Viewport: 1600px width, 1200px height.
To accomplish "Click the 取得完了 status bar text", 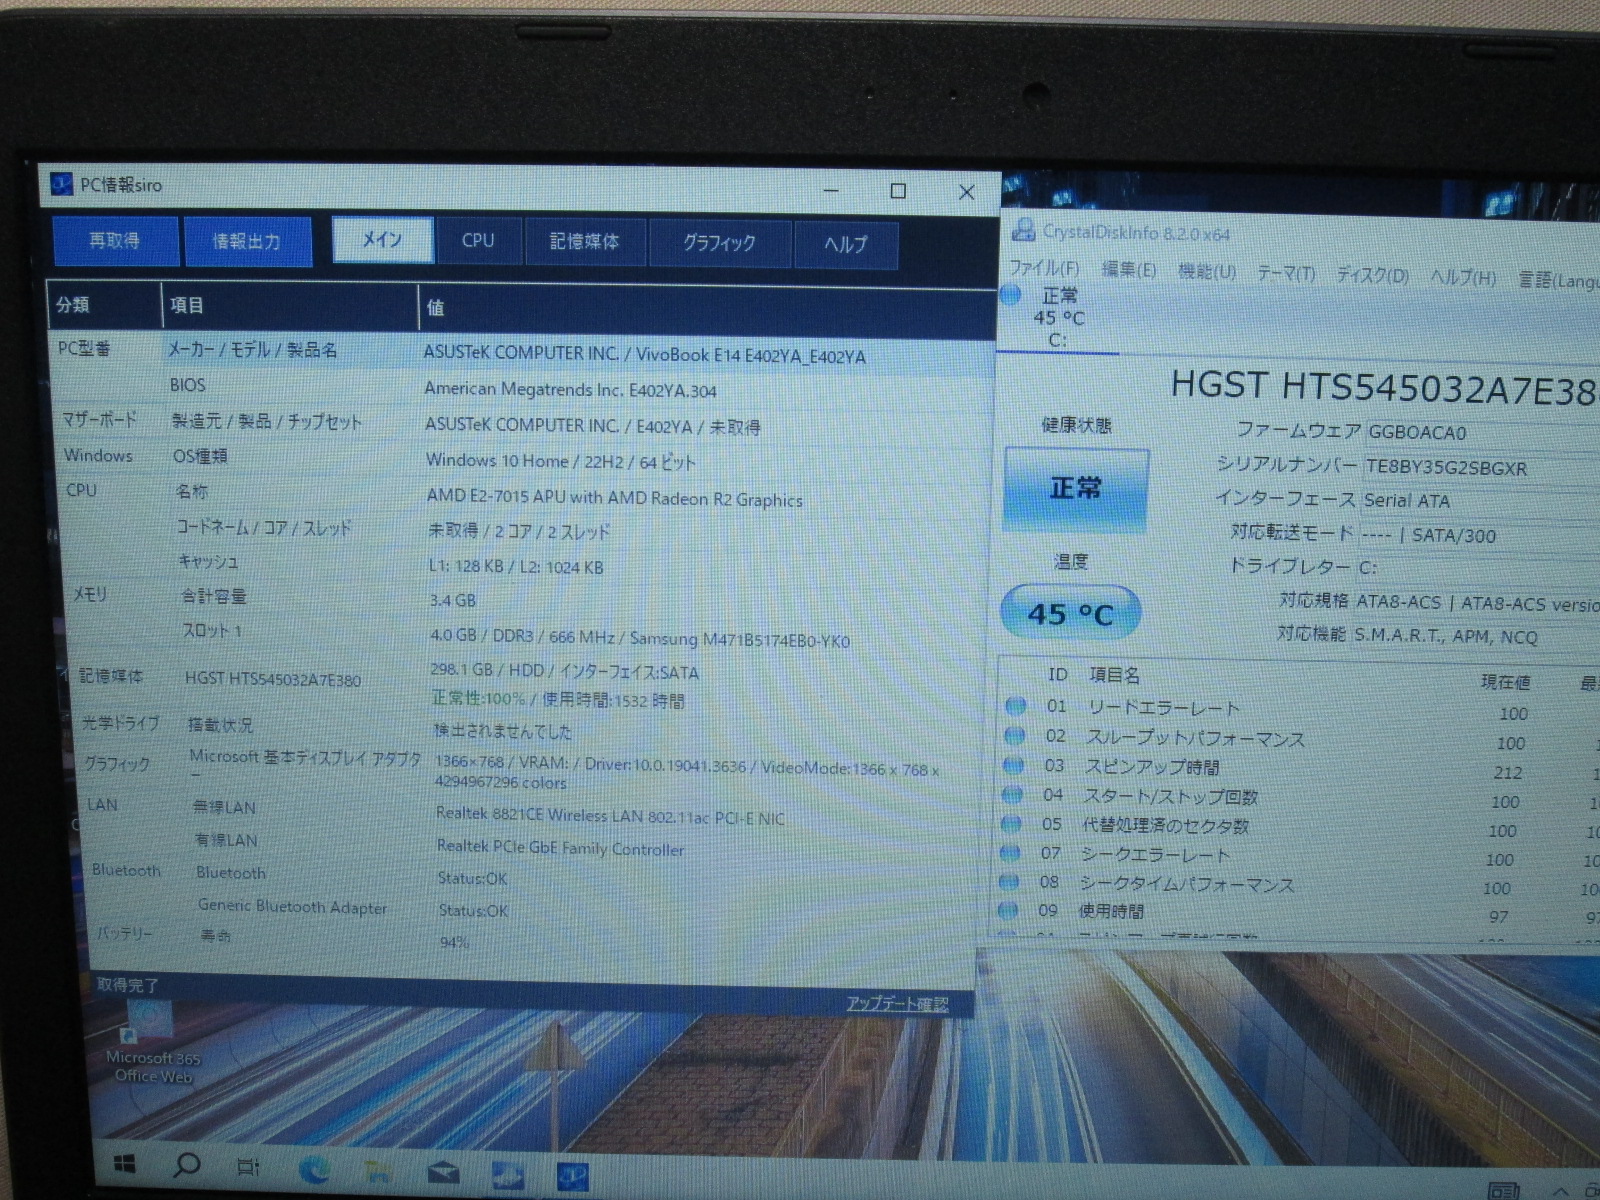I will pyautogui.click(x=127, y=985).
